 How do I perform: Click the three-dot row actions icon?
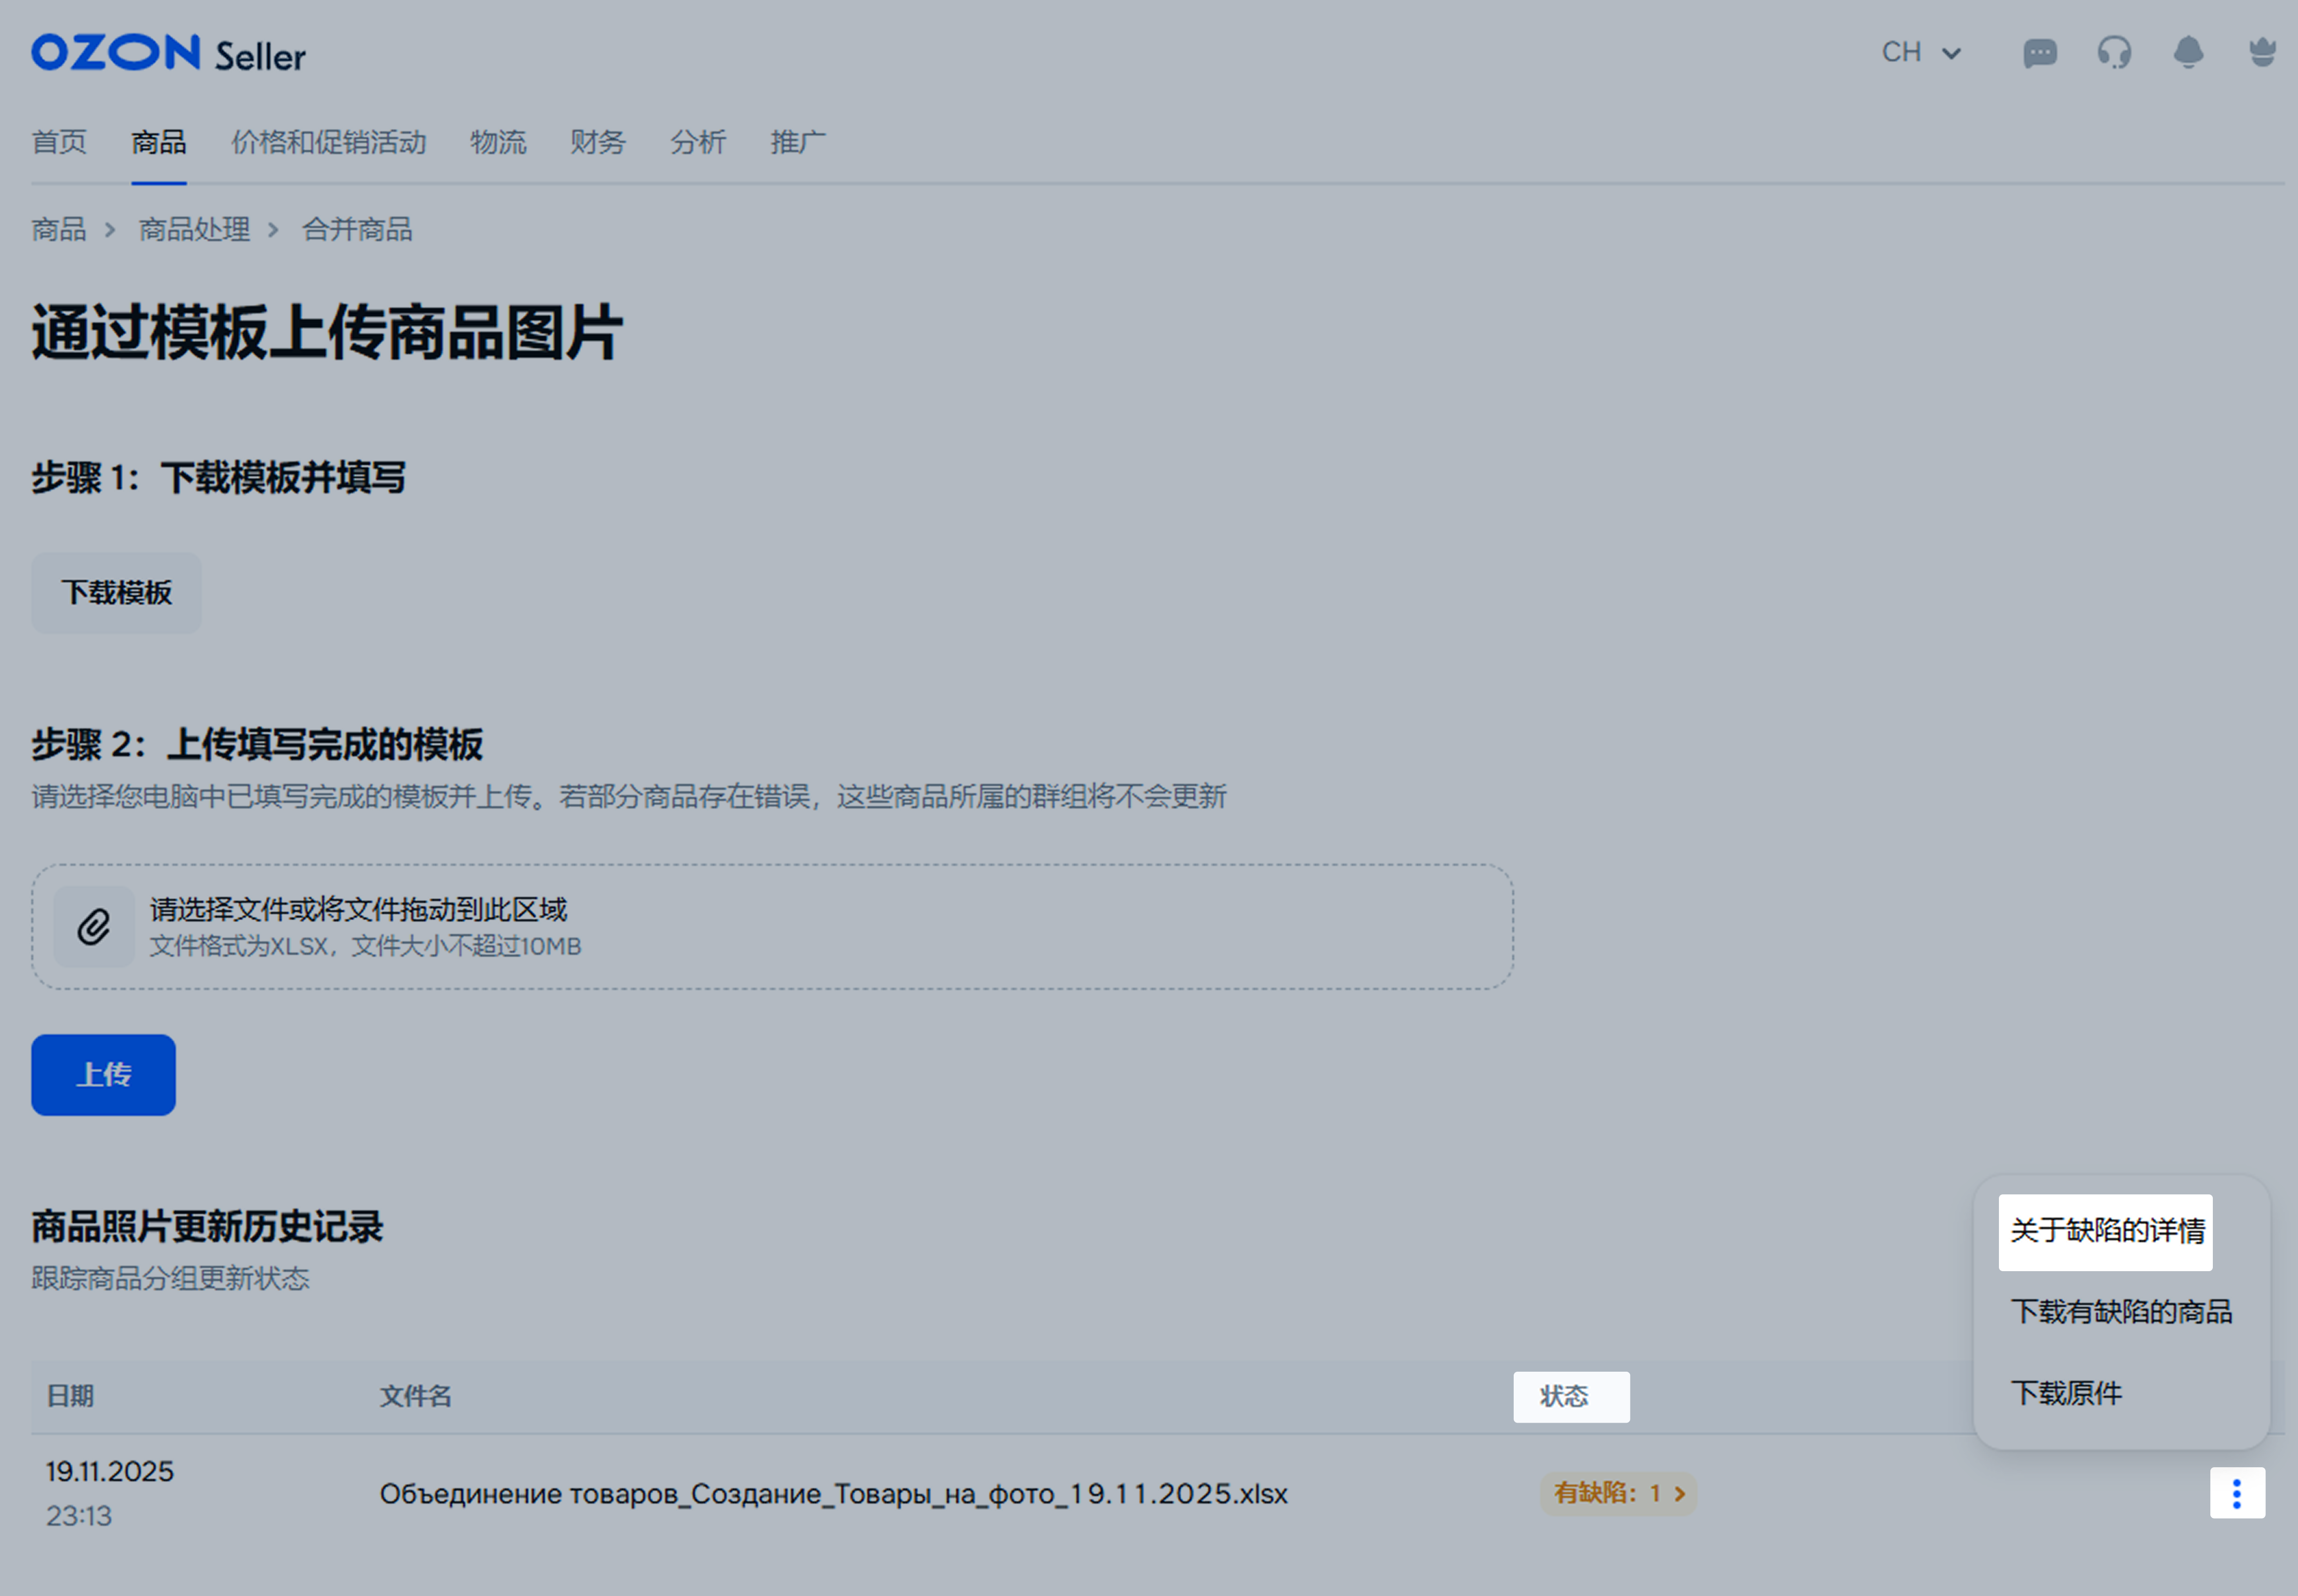(2236, 1493)
